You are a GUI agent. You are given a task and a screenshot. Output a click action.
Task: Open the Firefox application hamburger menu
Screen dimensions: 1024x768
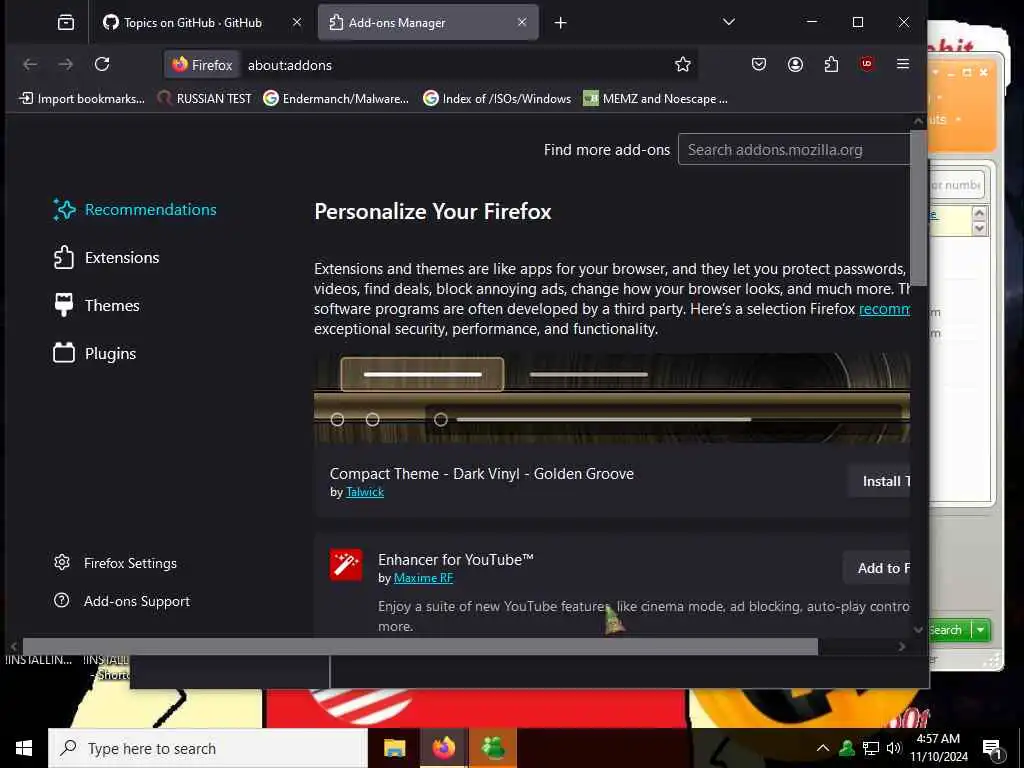[x=903, y=64]
